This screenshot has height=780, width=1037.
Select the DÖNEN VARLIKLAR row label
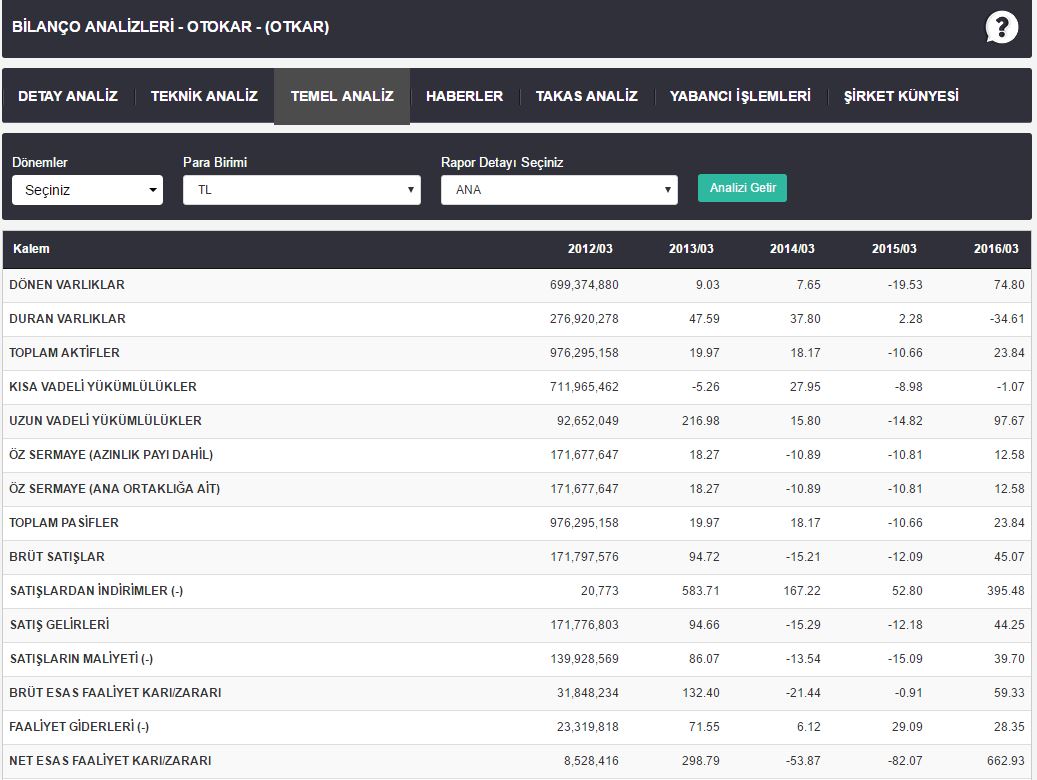click(x=67, y=284)
